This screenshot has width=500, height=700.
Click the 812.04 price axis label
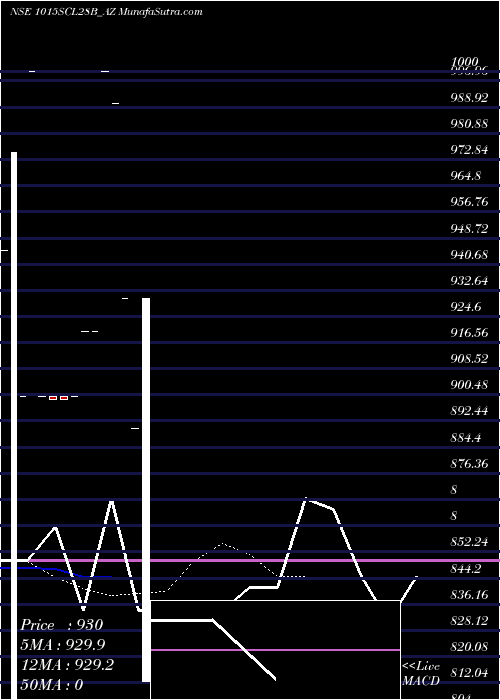(469, 673)
